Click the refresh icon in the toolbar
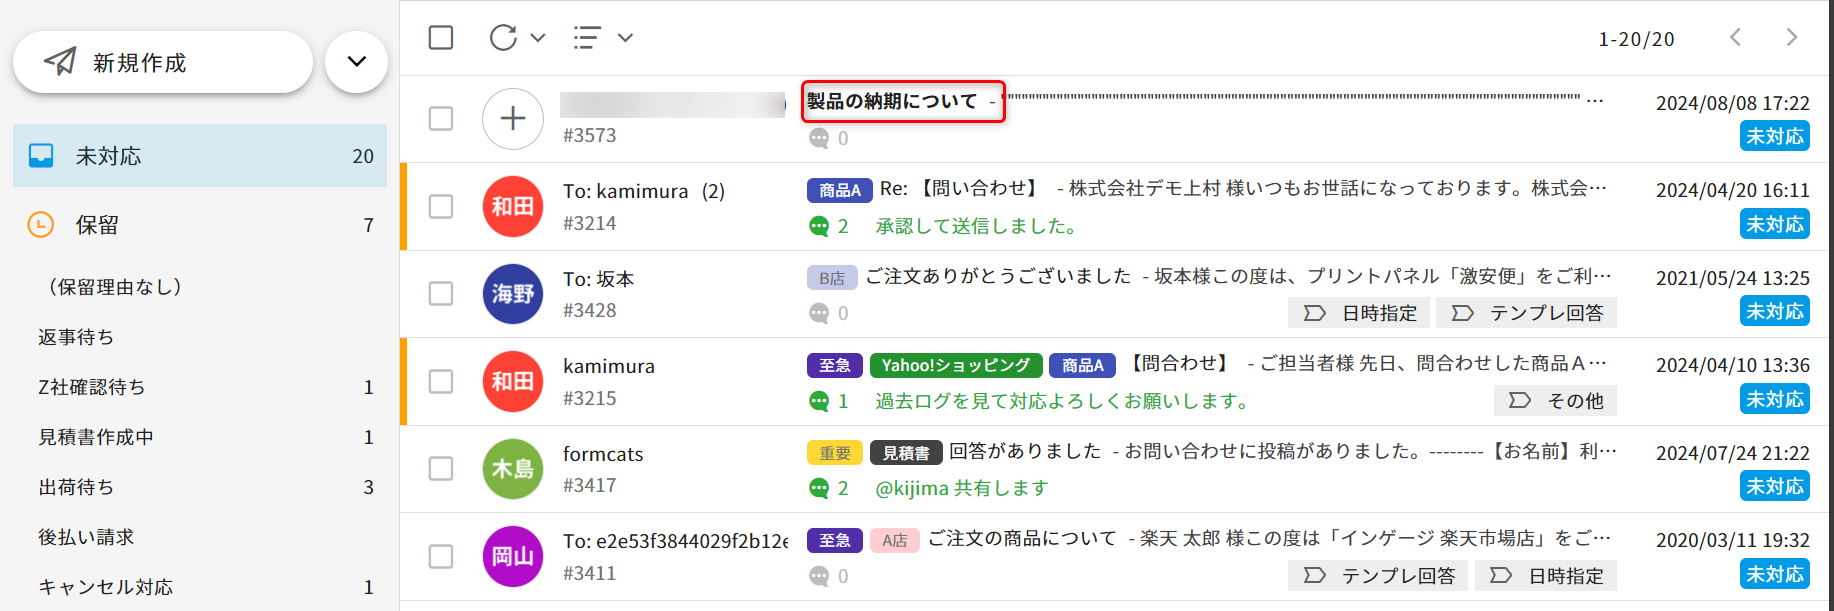The height and width of the screenshot is (611, 1834). (503, 38)
